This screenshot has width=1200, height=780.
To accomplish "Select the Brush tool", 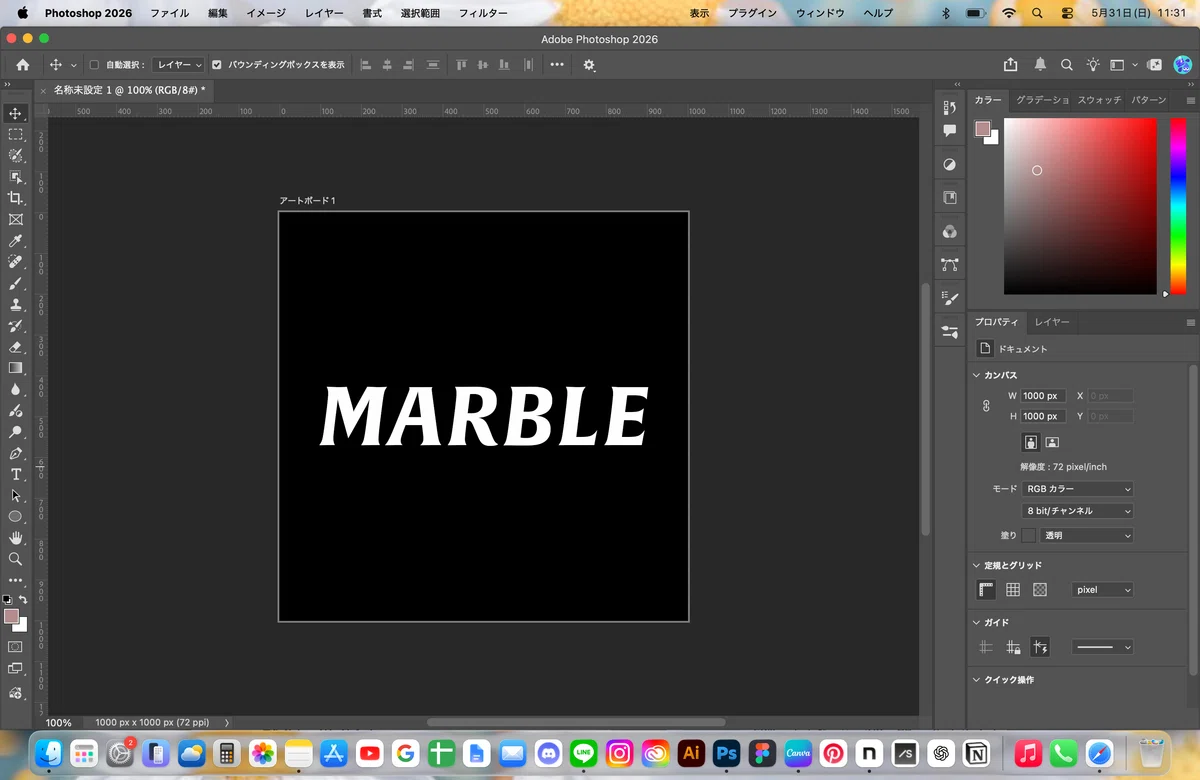I will [x=15, y=284].
